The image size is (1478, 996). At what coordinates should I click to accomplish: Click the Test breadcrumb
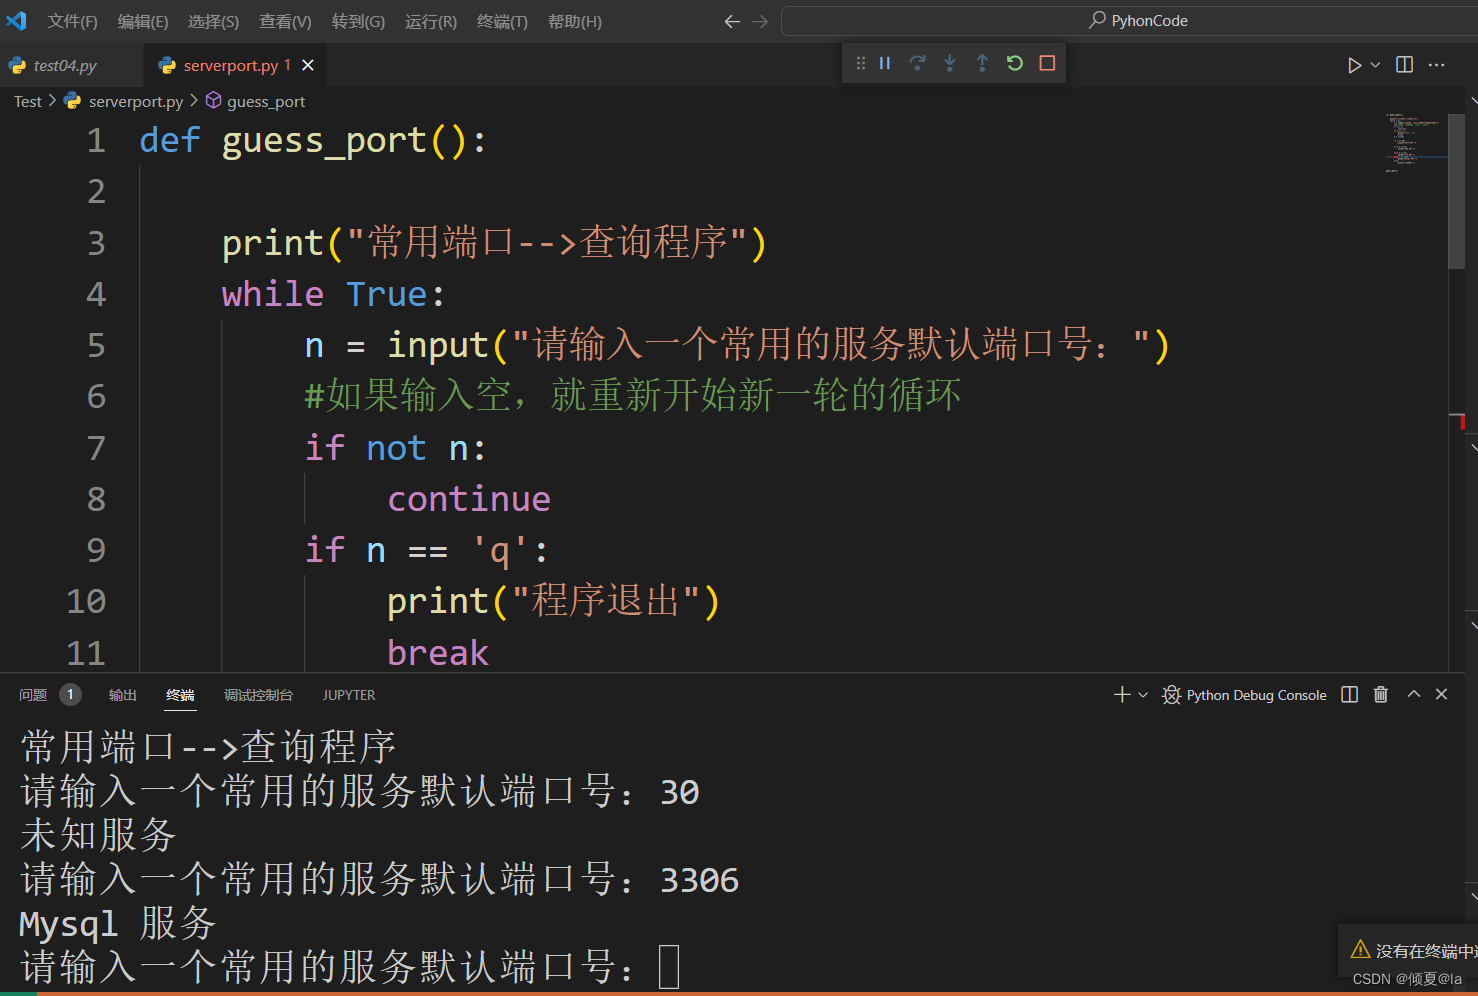[x=28, y=101]
